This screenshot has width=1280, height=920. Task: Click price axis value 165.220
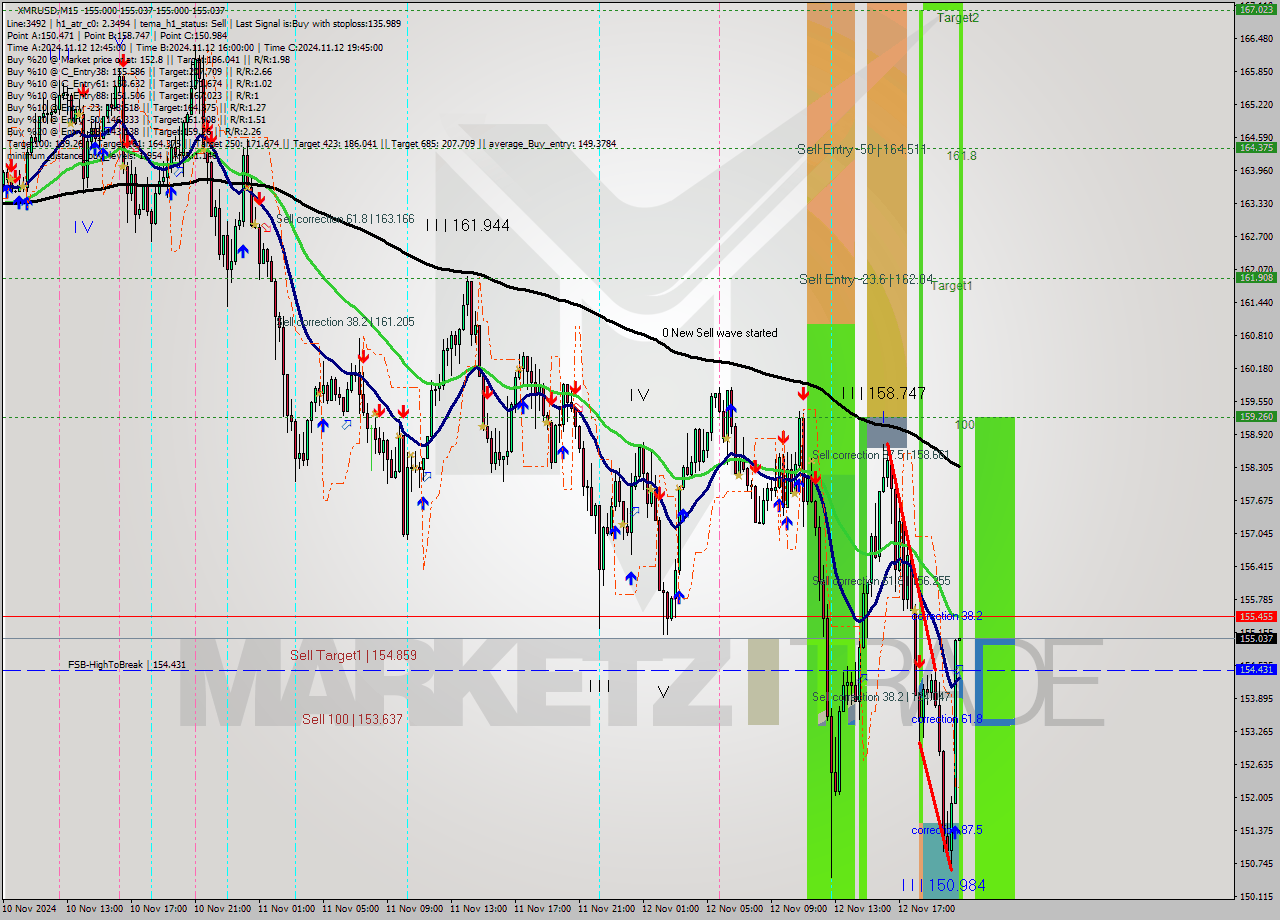(x=1255, y=105)
